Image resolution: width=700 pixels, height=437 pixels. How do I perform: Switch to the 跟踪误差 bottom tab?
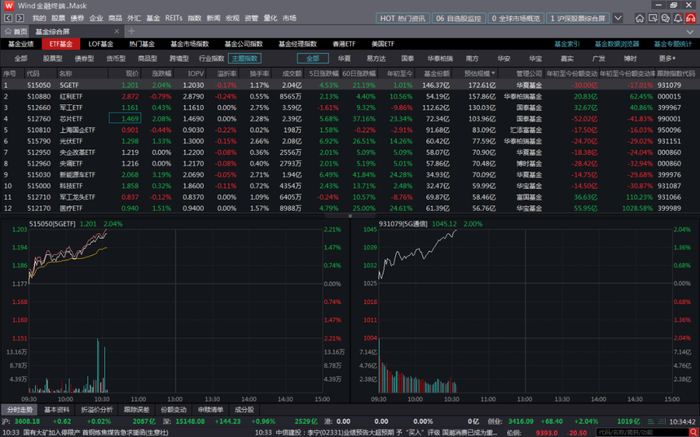click(x=137, y=409)
